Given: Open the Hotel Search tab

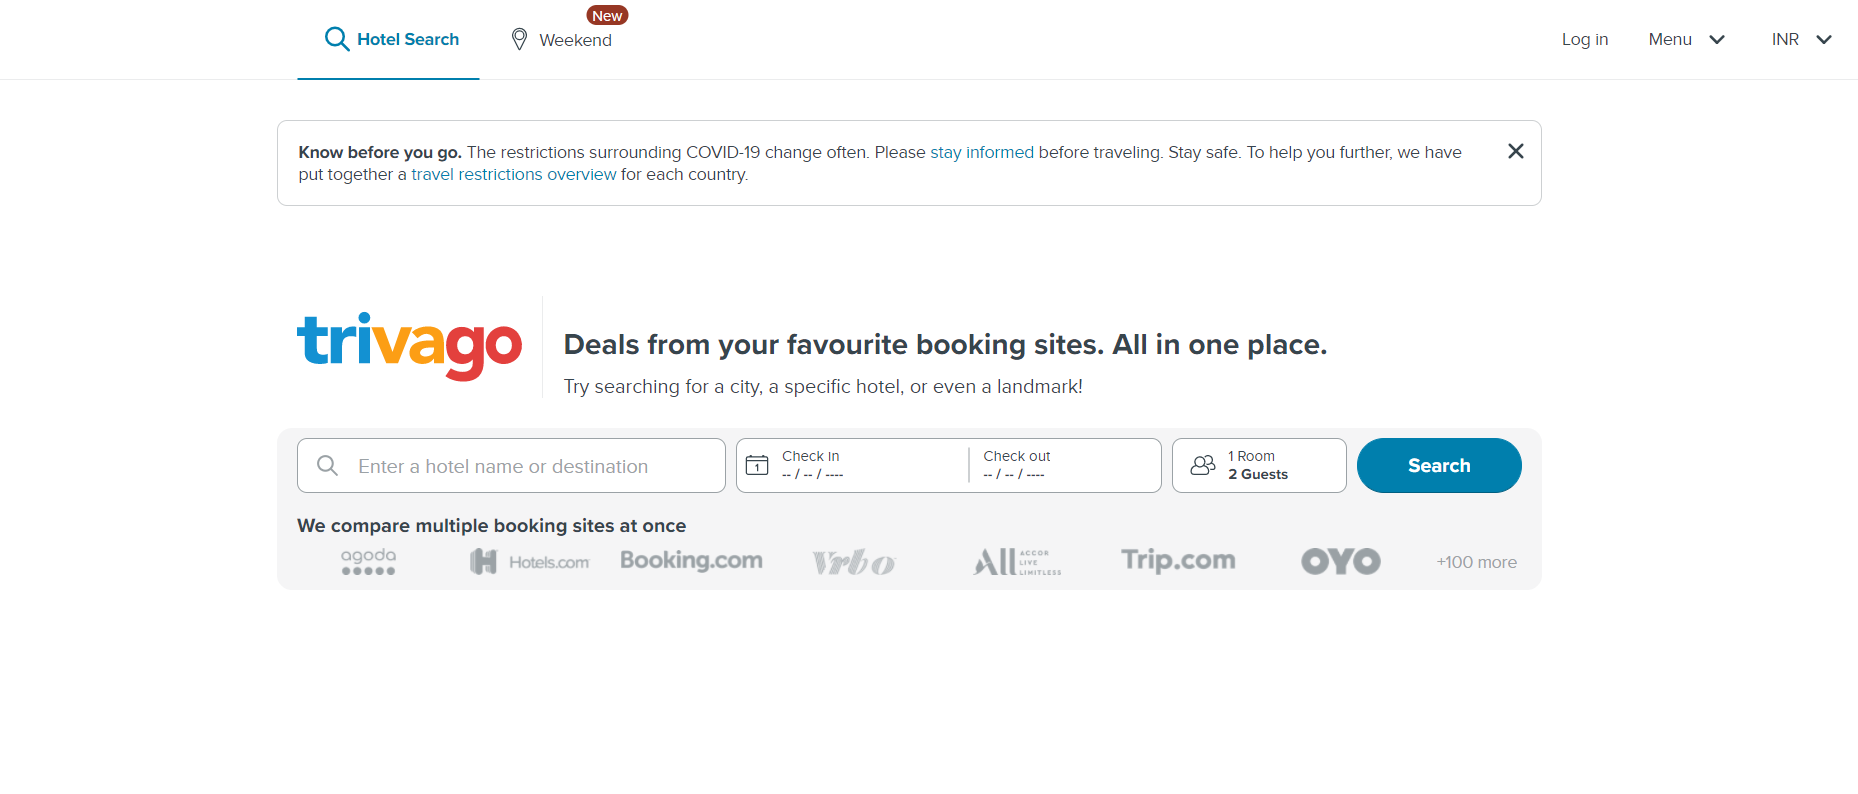Looking at the screenshot, I should coord(388,39).
